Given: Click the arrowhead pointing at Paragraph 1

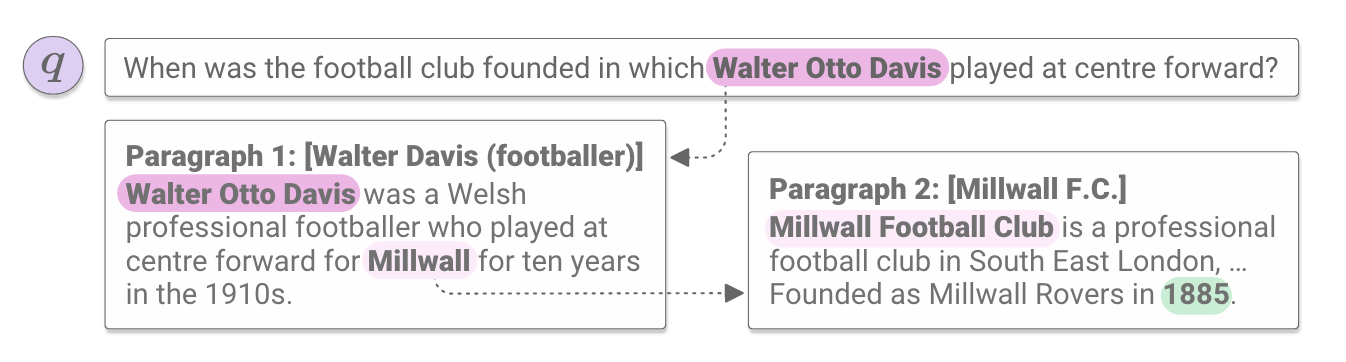Looking at the screenshot, I should (681, 157).
